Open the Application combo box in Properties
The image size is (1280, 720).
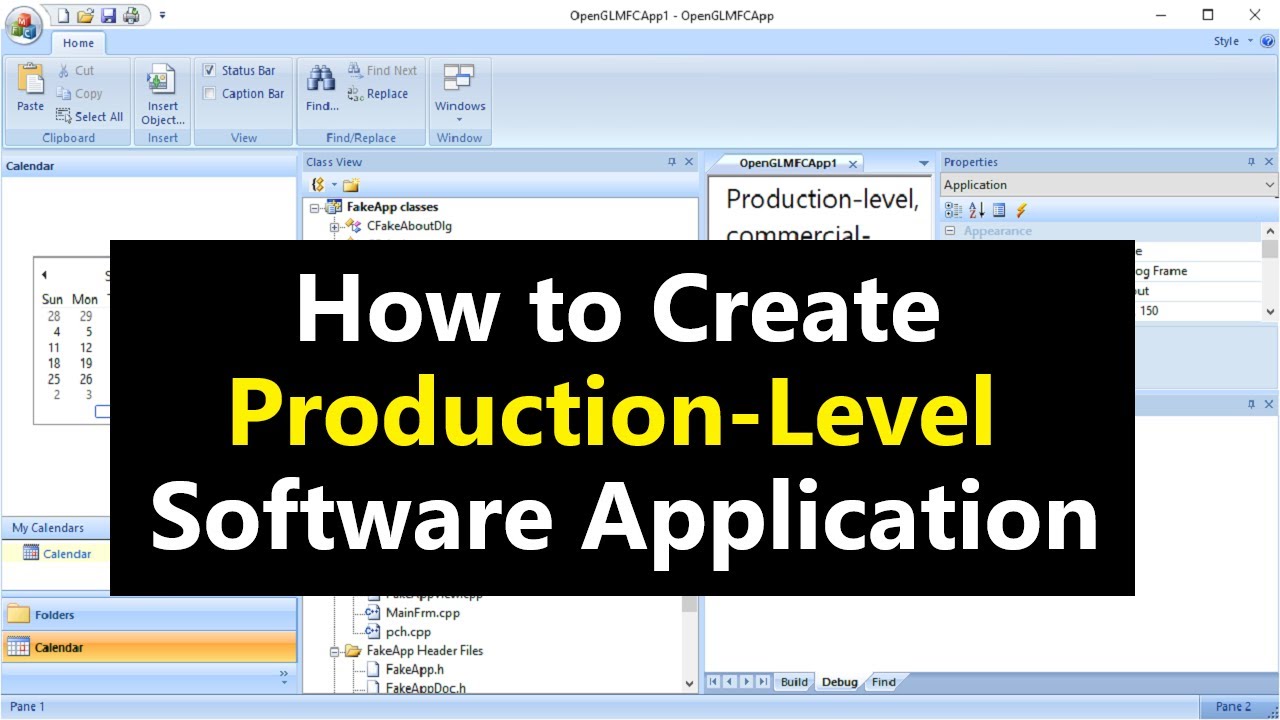point(1110,185)
